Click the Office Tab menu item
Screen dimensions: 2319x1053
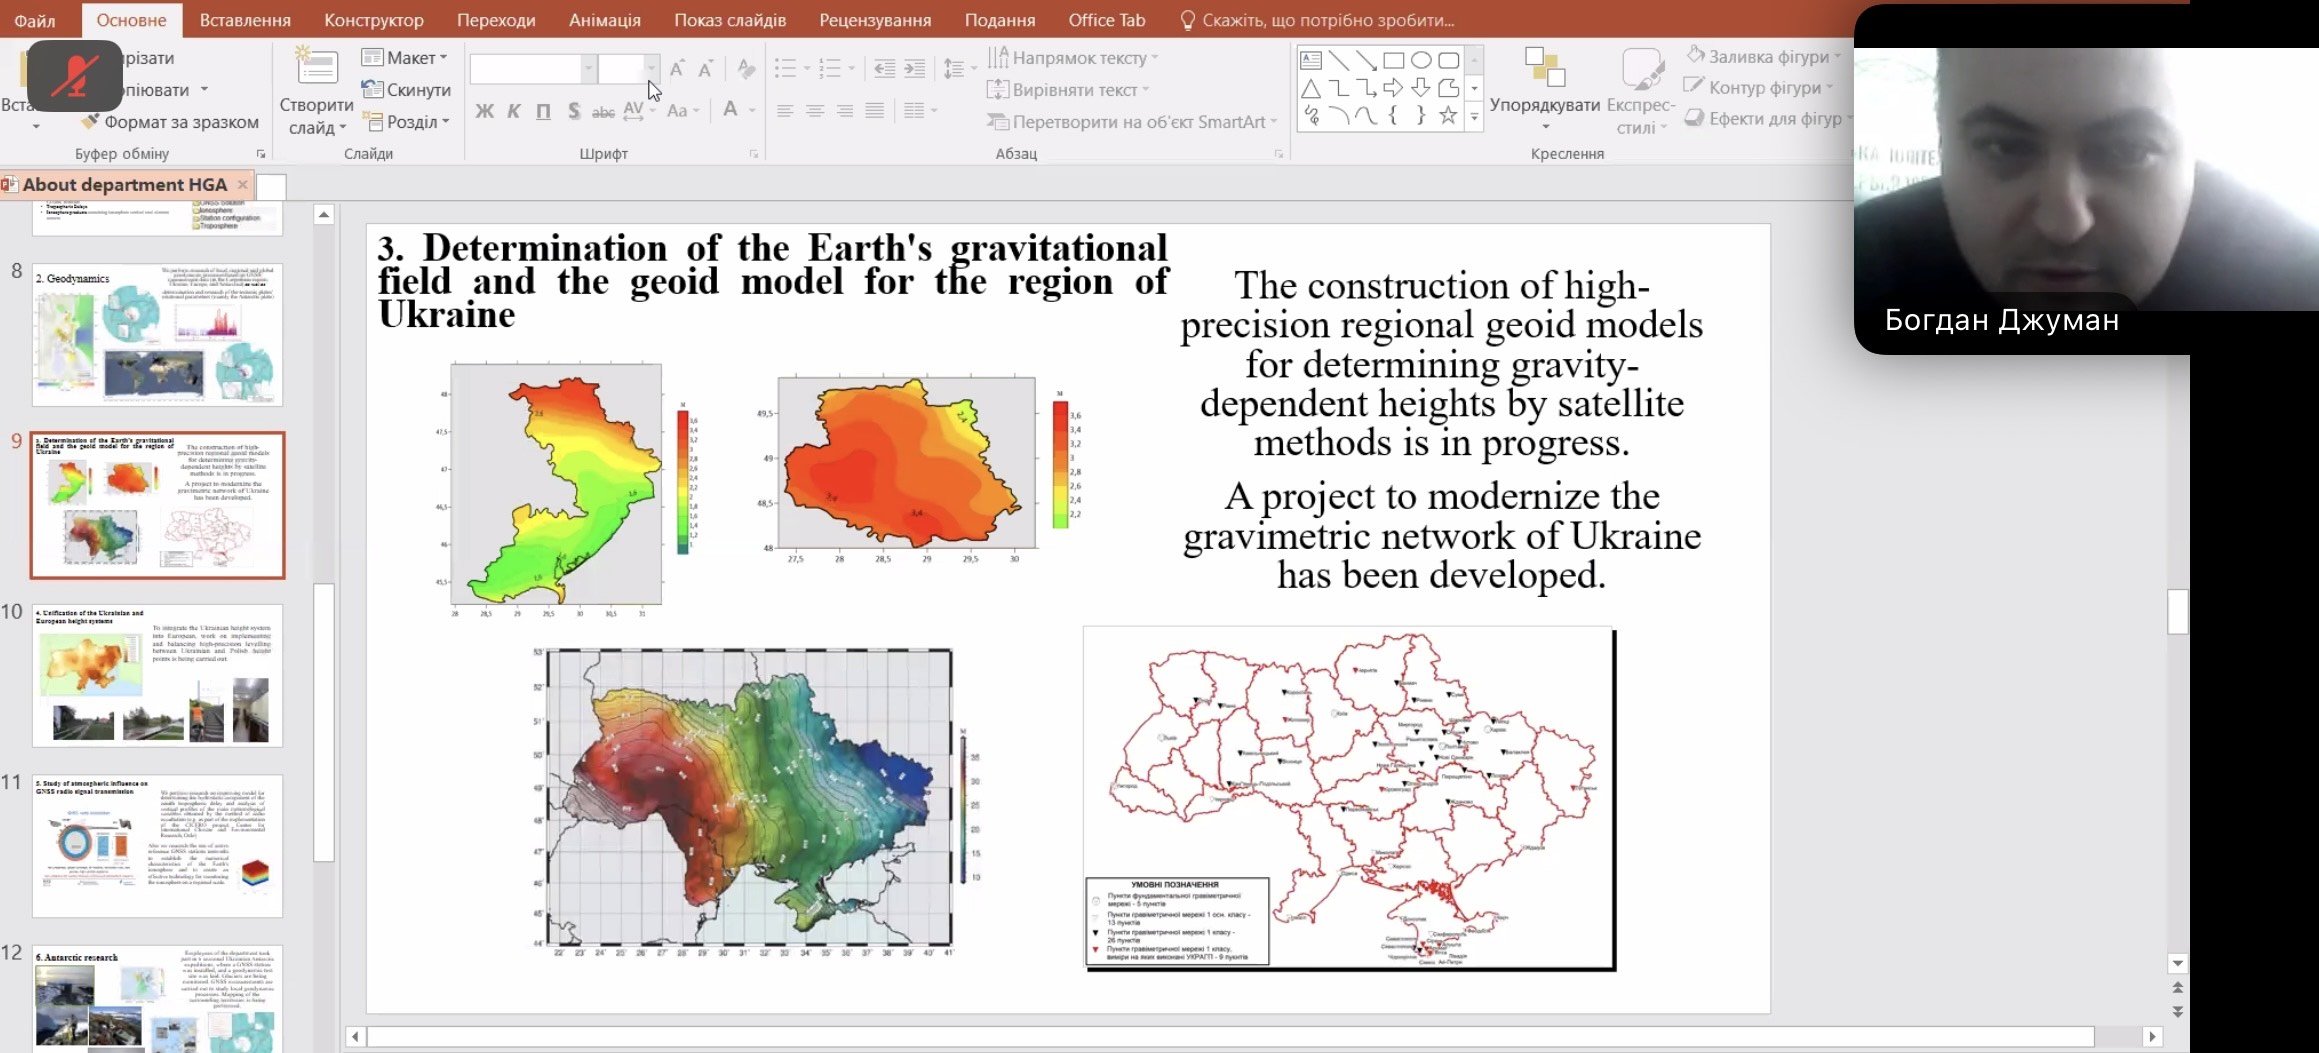1106,20
